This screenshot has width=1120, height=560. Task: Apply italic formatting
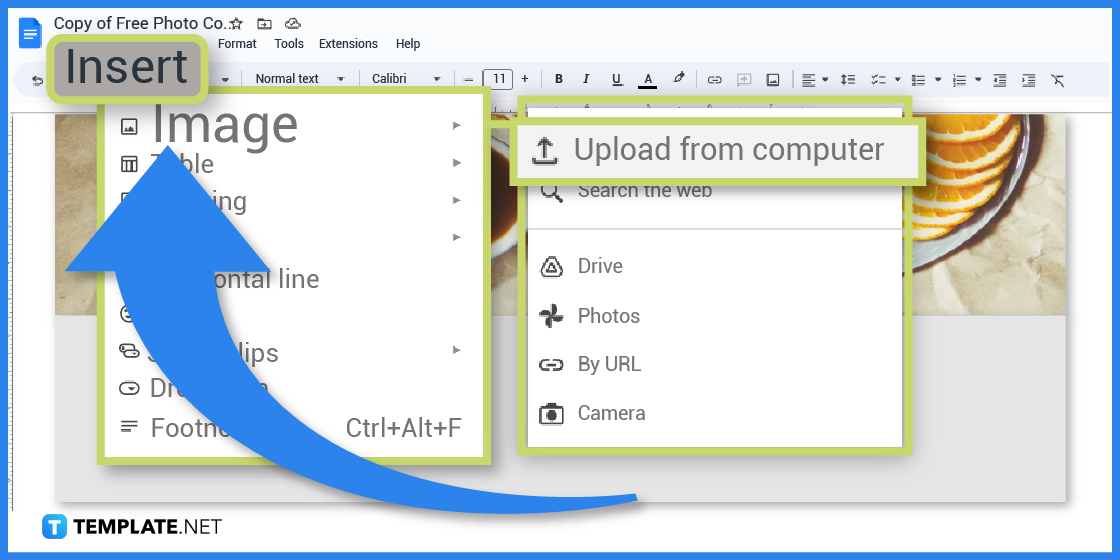coord(586,79)
